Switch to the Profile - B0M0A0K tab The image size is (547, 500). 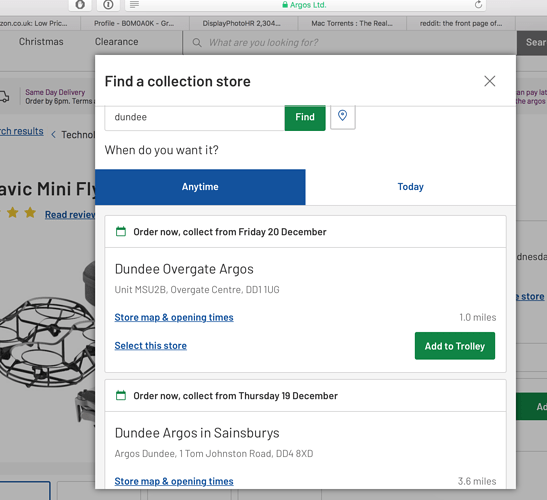point(135,23)
